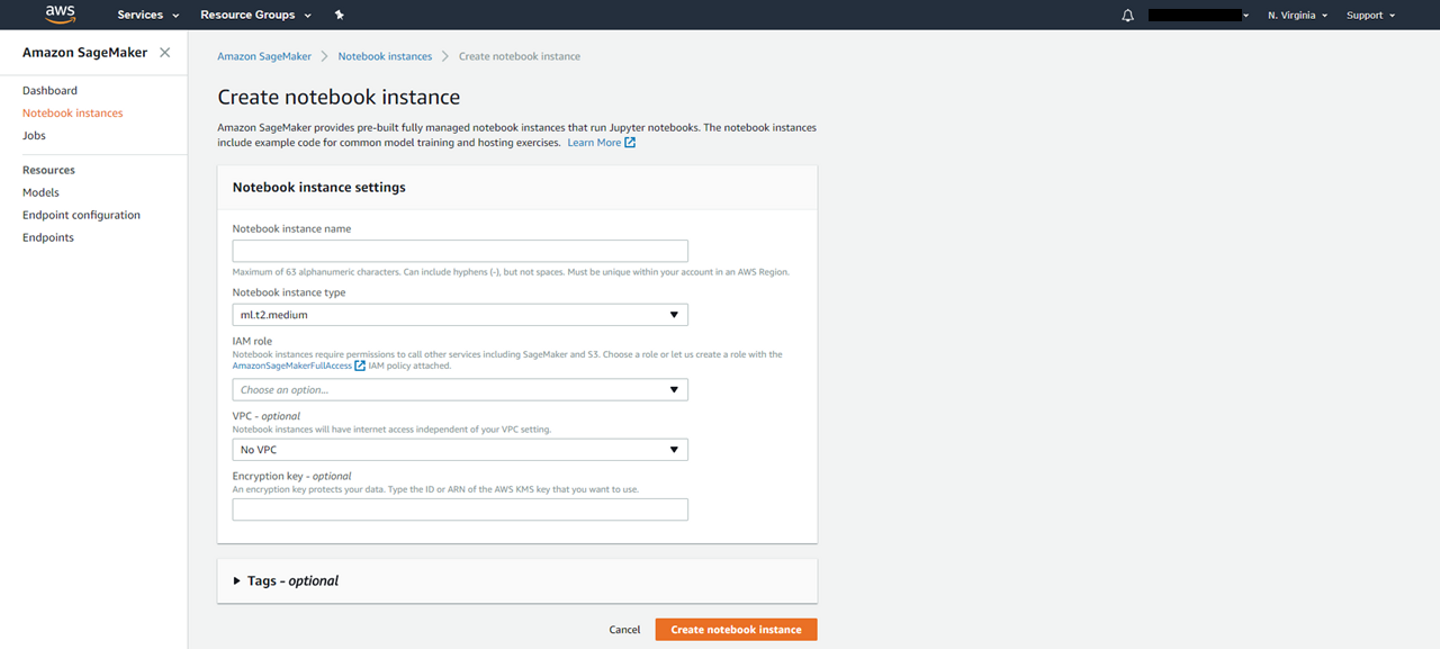Open the Resource Groups menu

click(256, 15)
